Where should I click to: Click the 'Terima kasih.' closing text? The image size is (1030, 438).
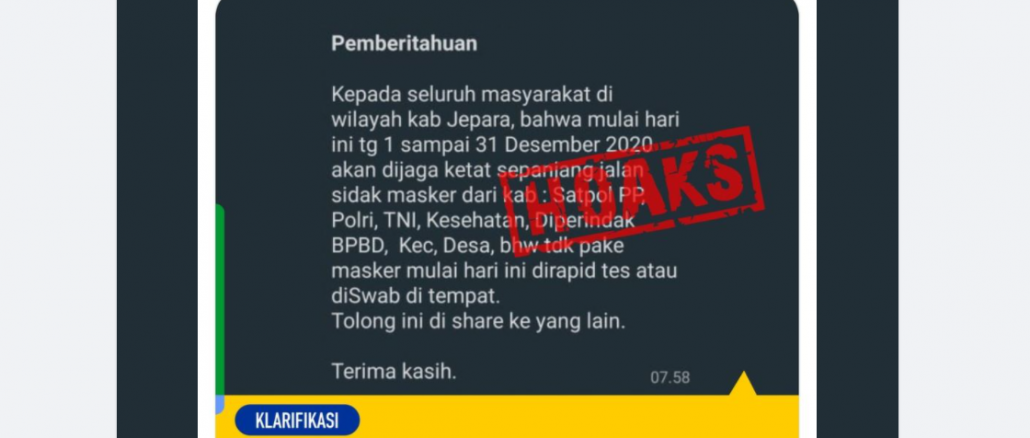coord(393,372)
